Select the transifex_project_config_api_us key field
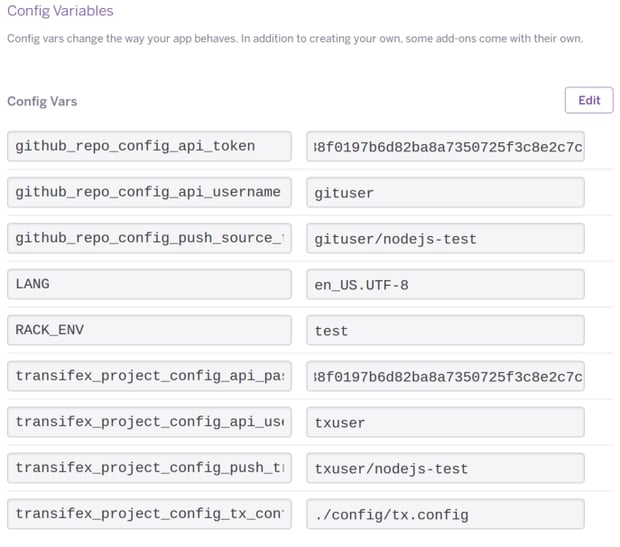Screen dimensions: 620x547 (x=149, y=422)
